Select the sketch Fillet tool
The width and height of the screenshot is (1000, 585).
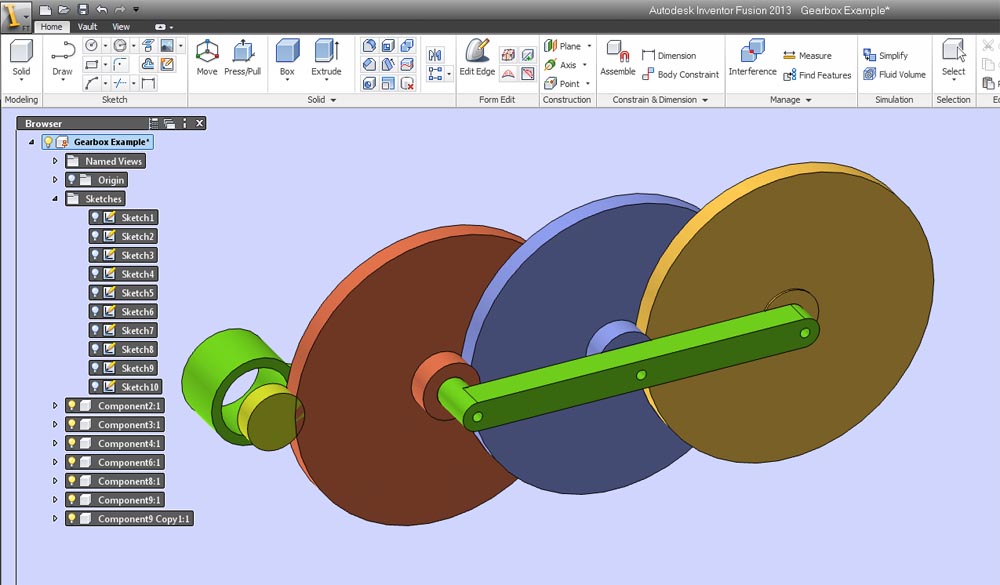(x=120, y=64)
